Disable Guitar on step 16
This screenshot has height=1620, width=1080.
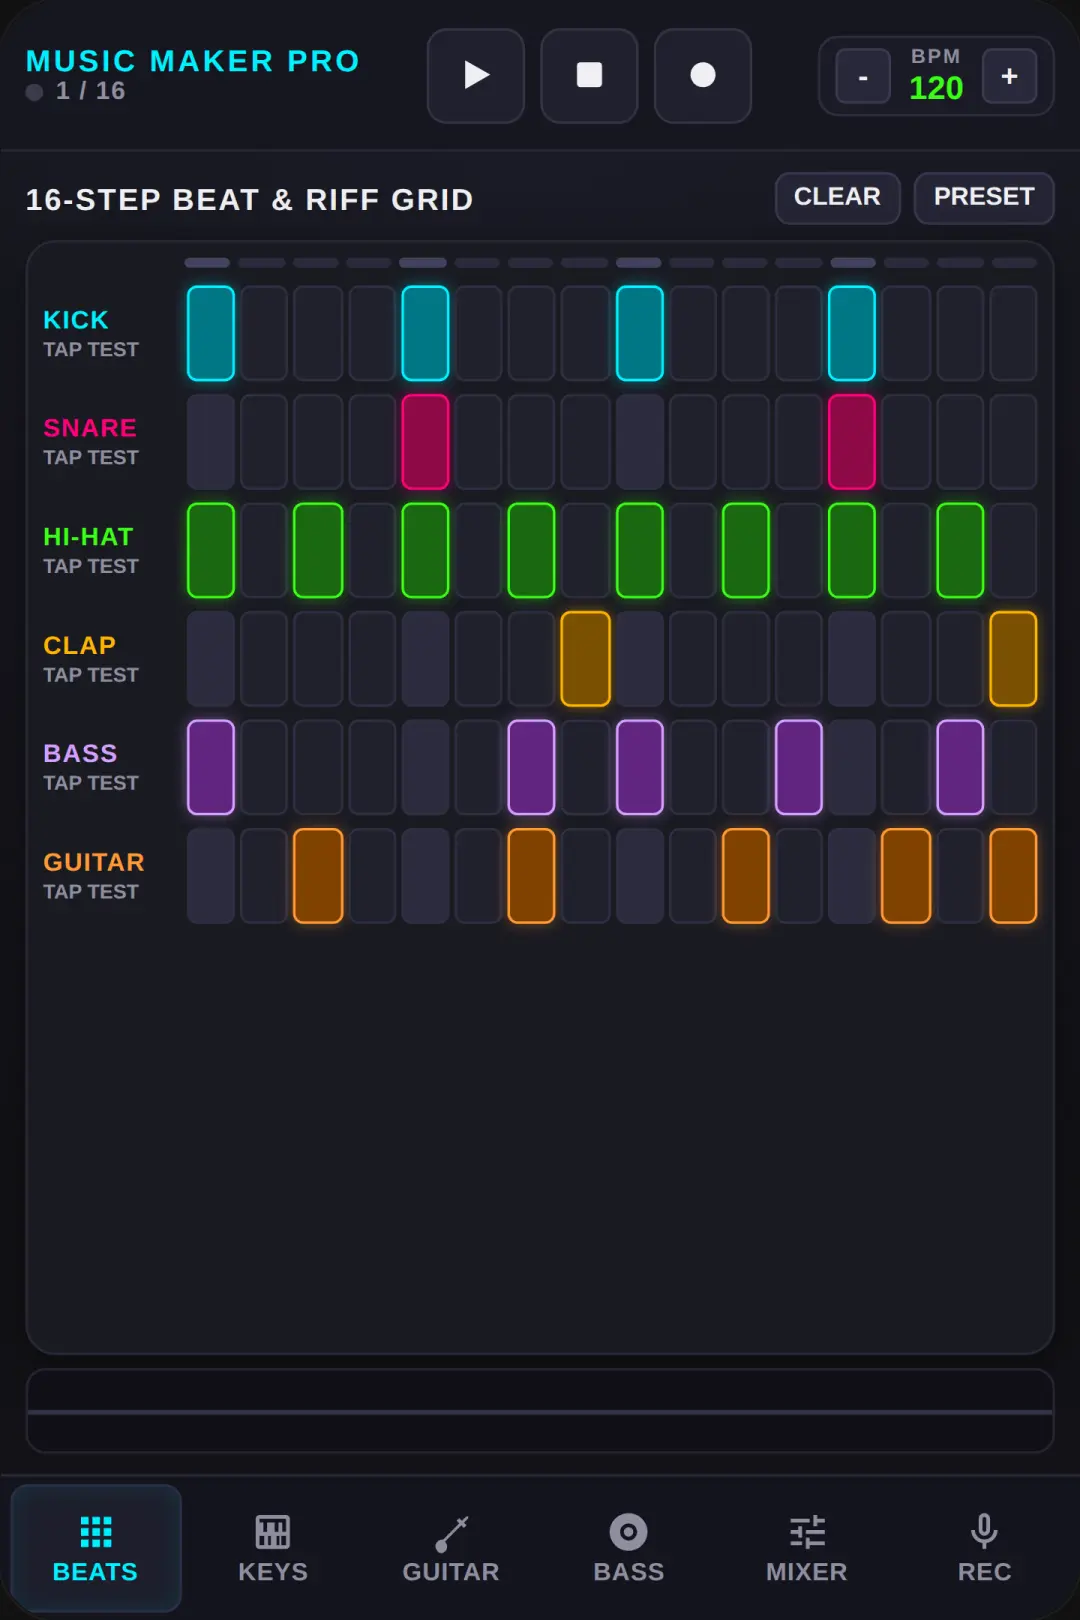coord(1013,876)
